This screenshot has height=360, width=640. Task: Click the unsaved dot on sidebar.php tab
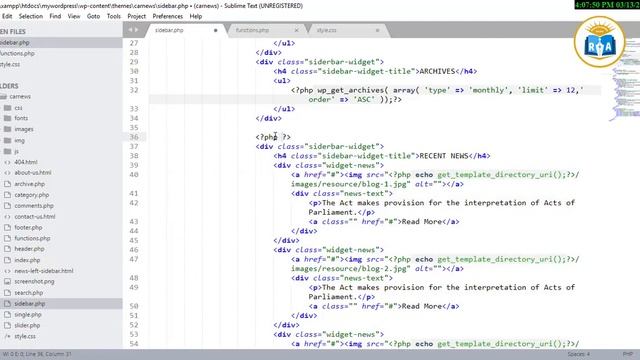point(216,30)
